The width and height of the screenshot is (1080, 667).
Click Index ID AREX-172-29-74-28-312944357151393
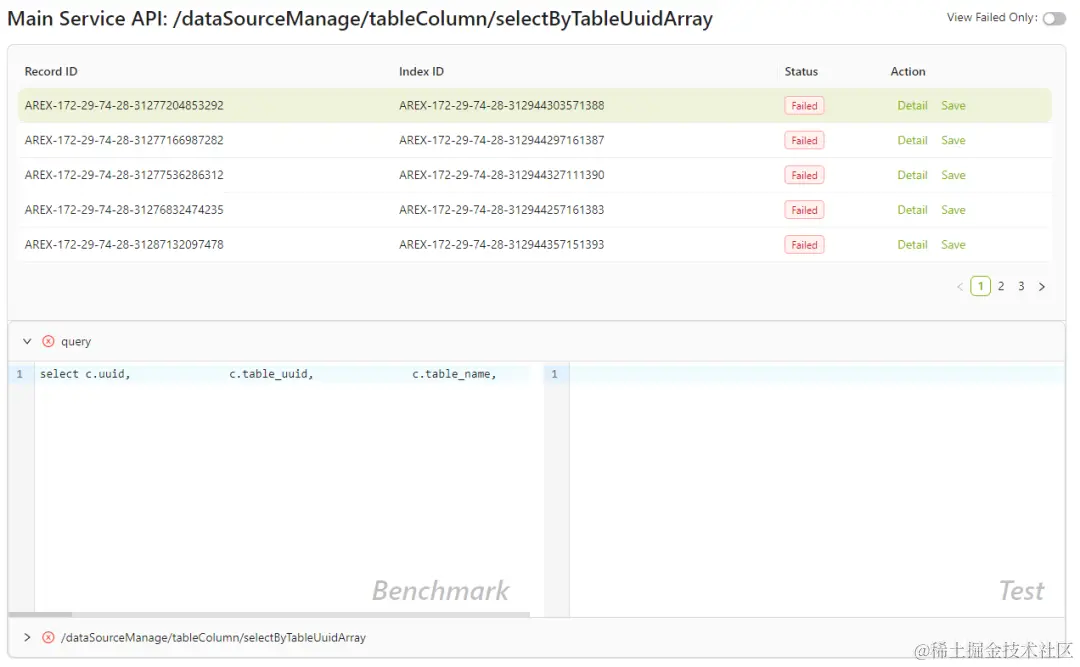[501, 245]
